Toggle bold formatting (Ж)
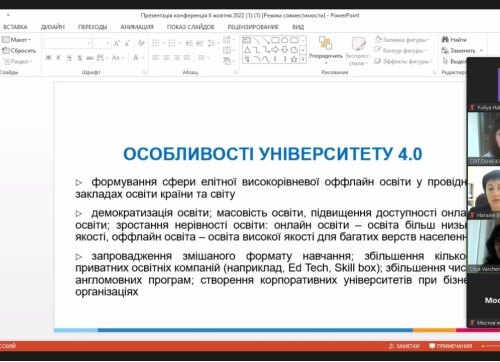500x362 pixels. [49, 58]
